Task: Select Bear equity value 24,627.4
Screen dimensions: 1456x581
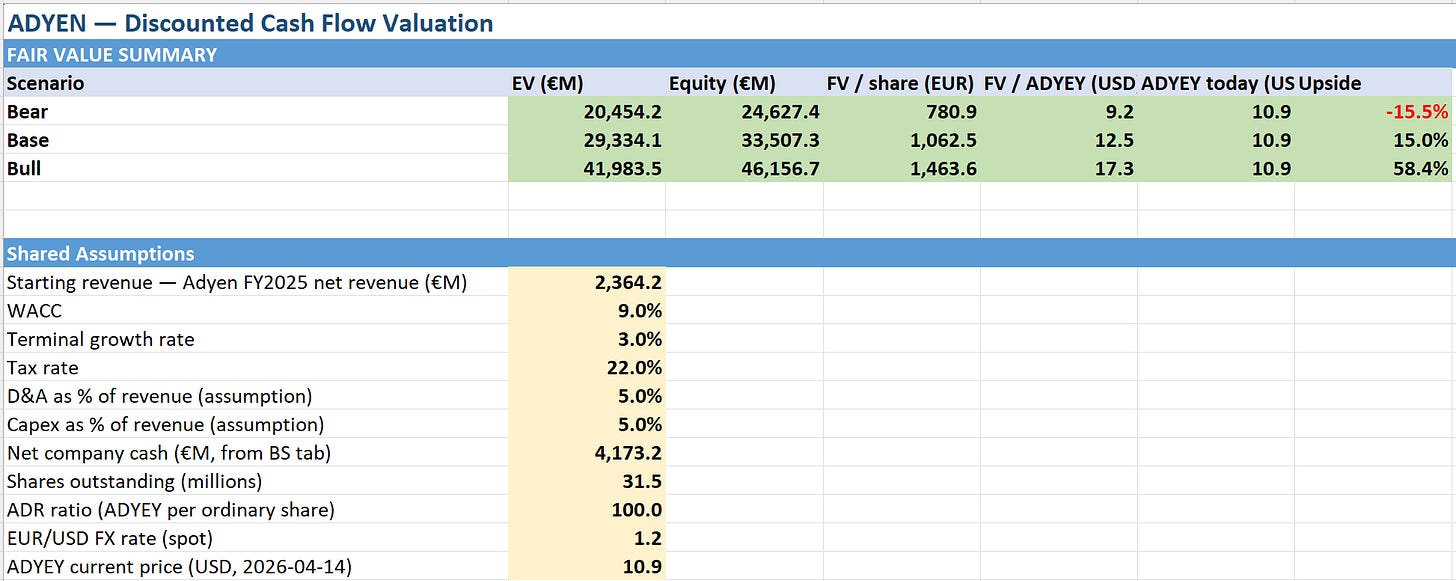Action: (744, 112)
